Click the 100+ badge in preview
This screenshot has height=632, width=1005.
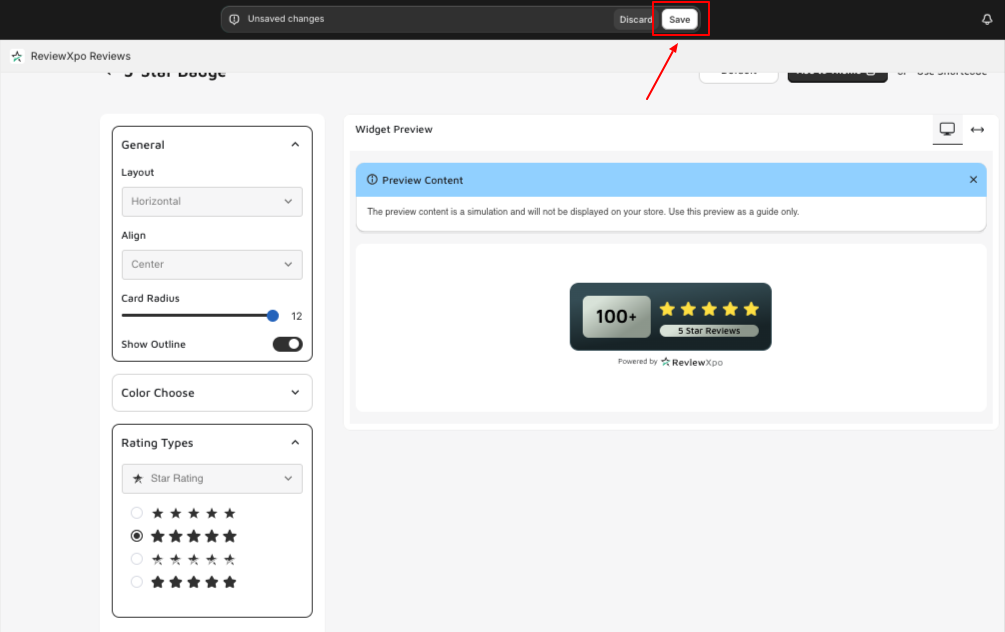click(616, 317)
